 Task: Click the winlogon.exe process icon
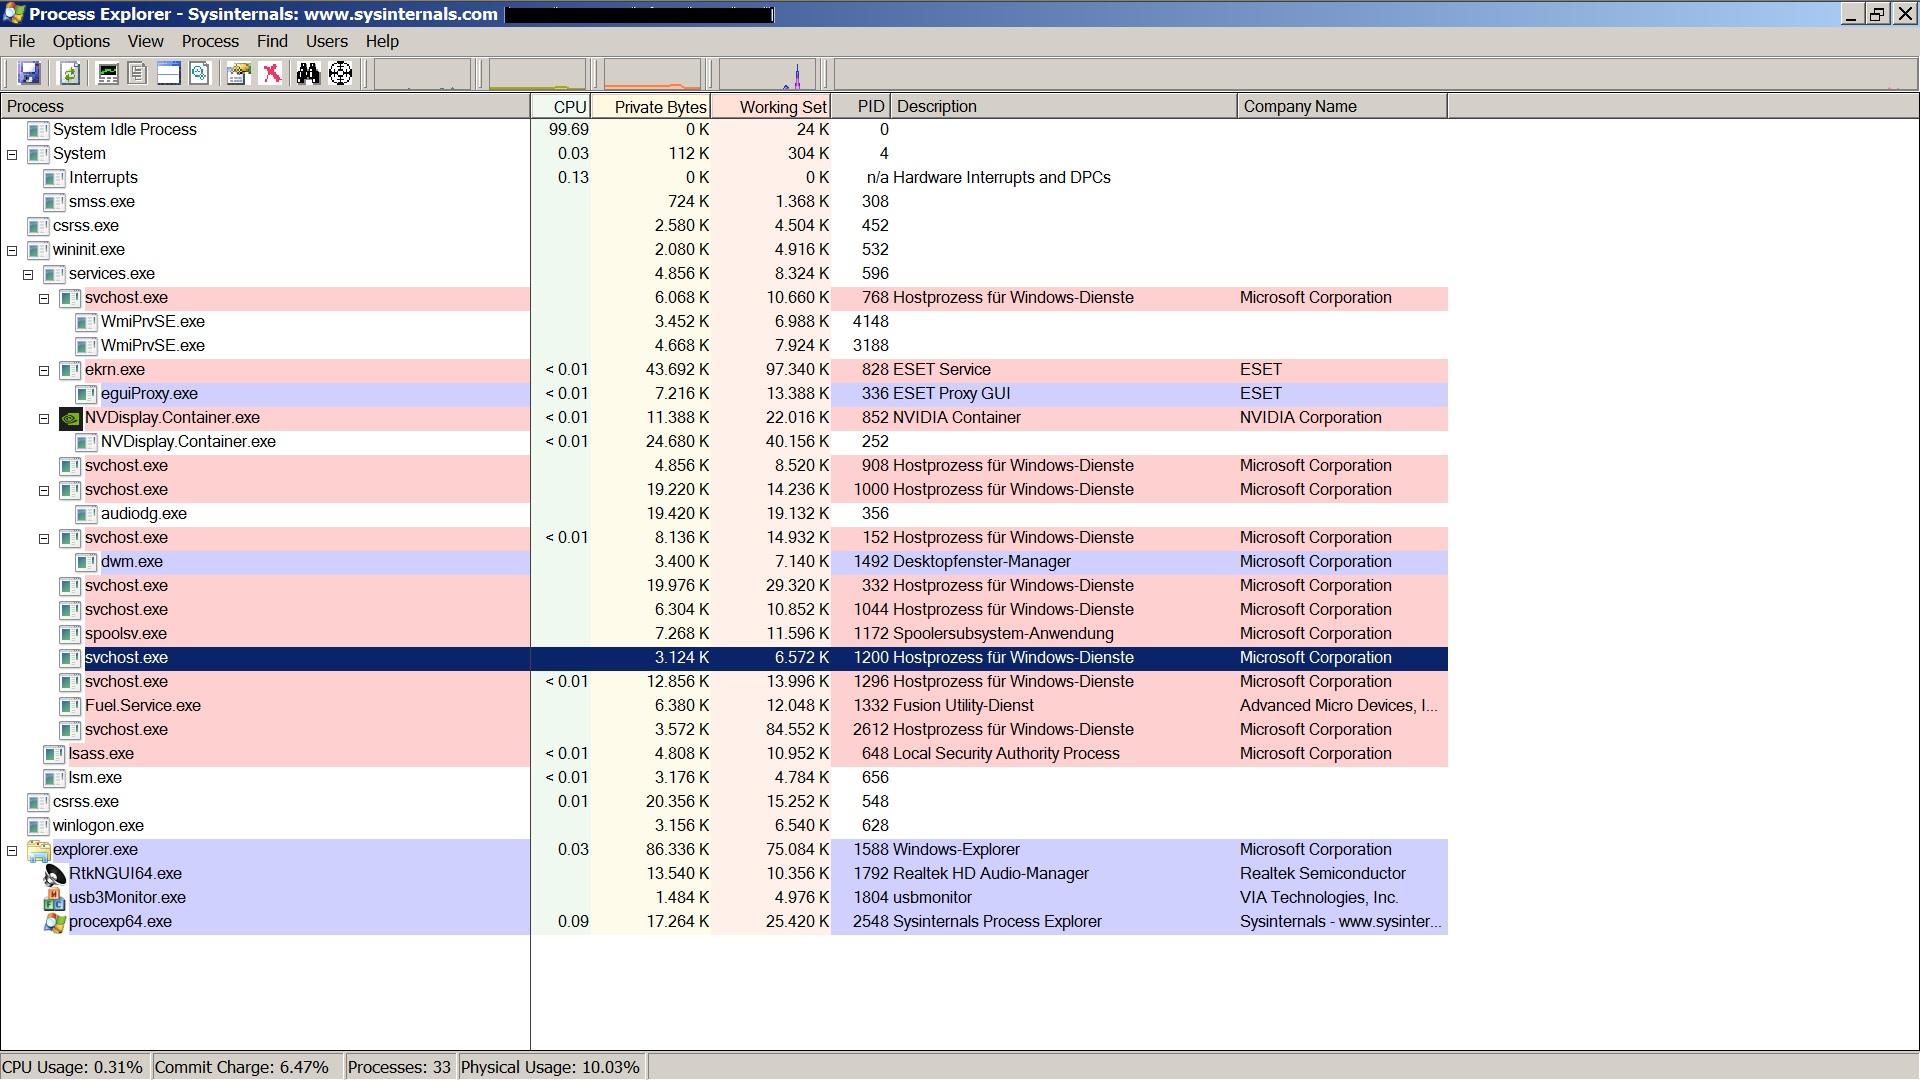coord(38,826)
